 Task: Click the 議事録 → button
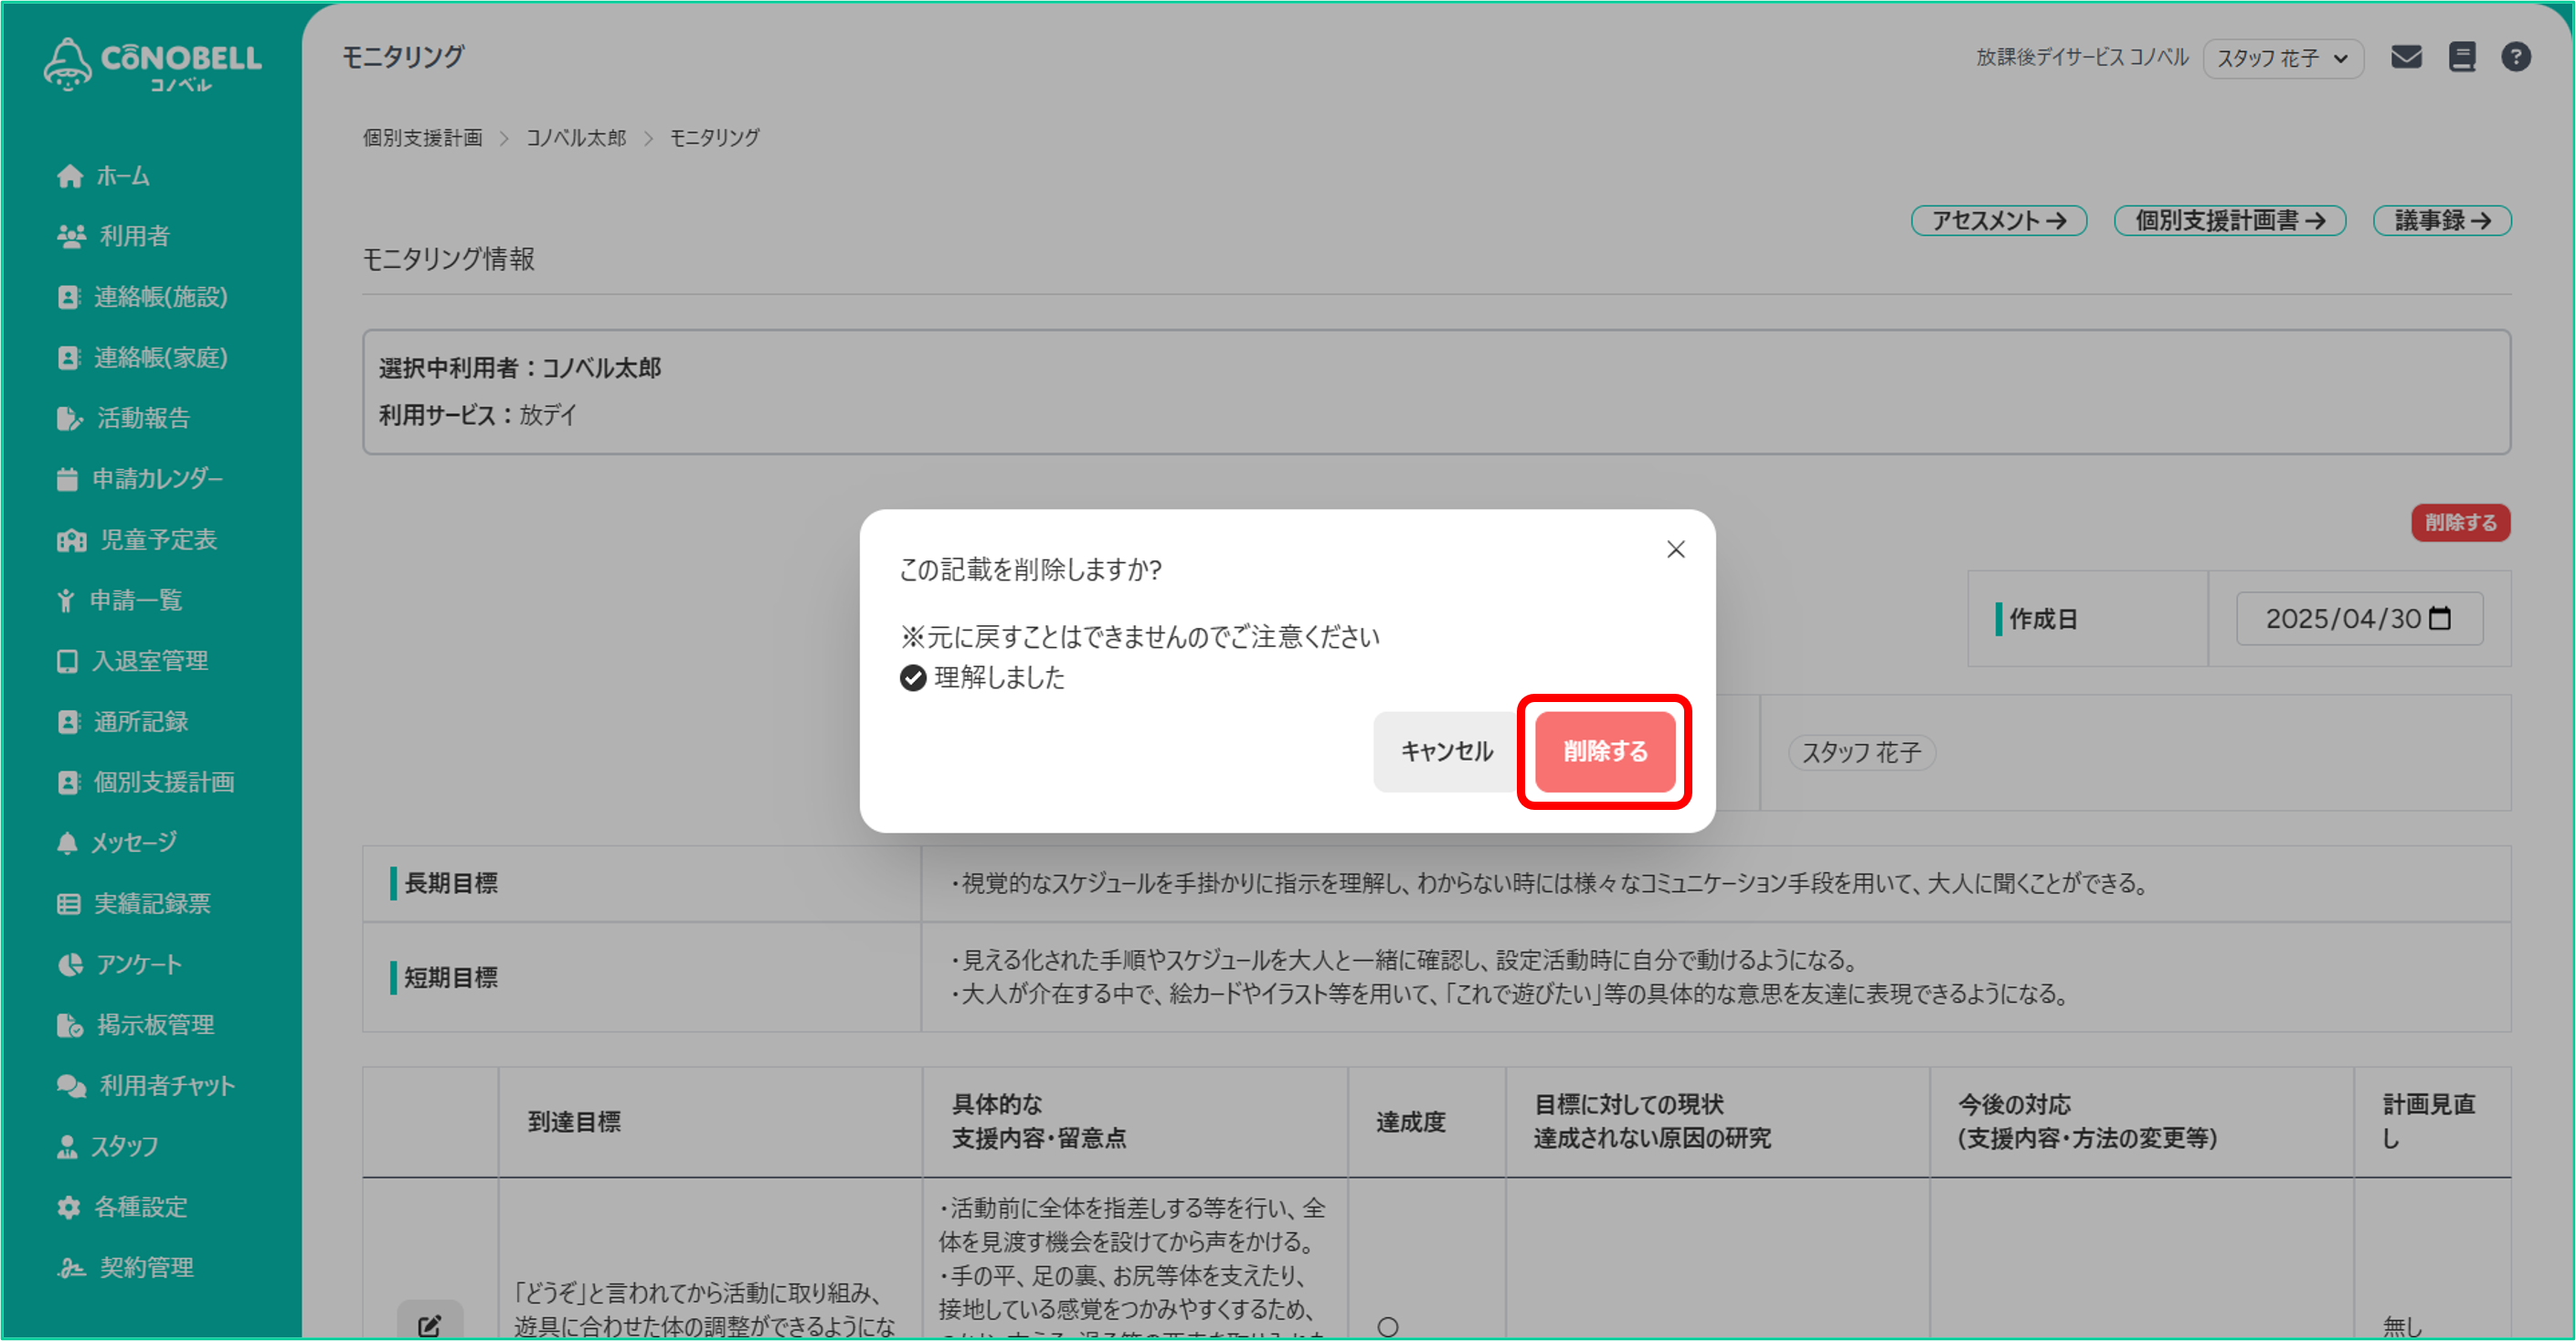pyautogui.click(x=2441, y=221)
